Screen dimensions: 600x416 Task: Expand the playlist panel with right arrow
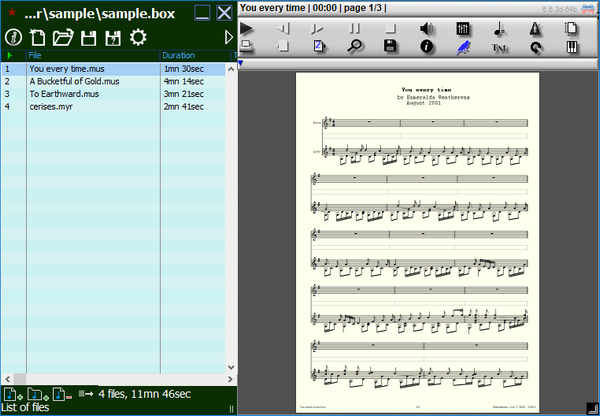(x=229, y=37)
